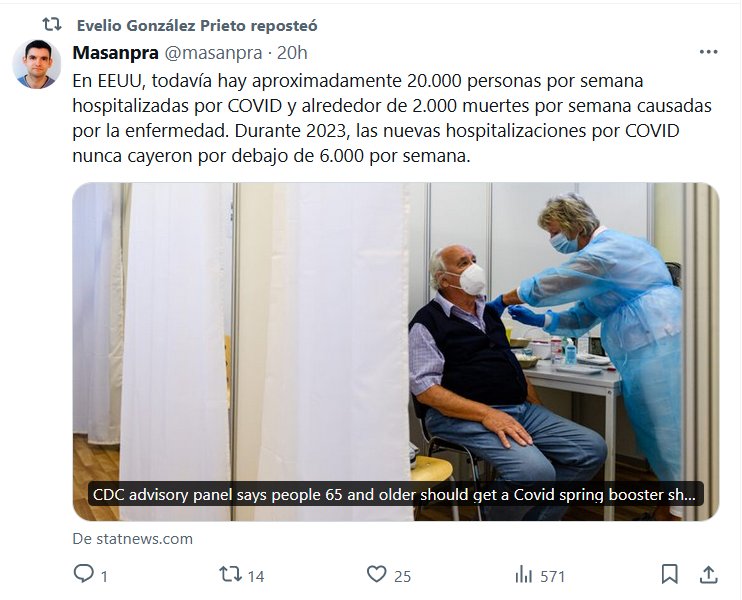
Task: Click the 571 views count
Action: 553,575
